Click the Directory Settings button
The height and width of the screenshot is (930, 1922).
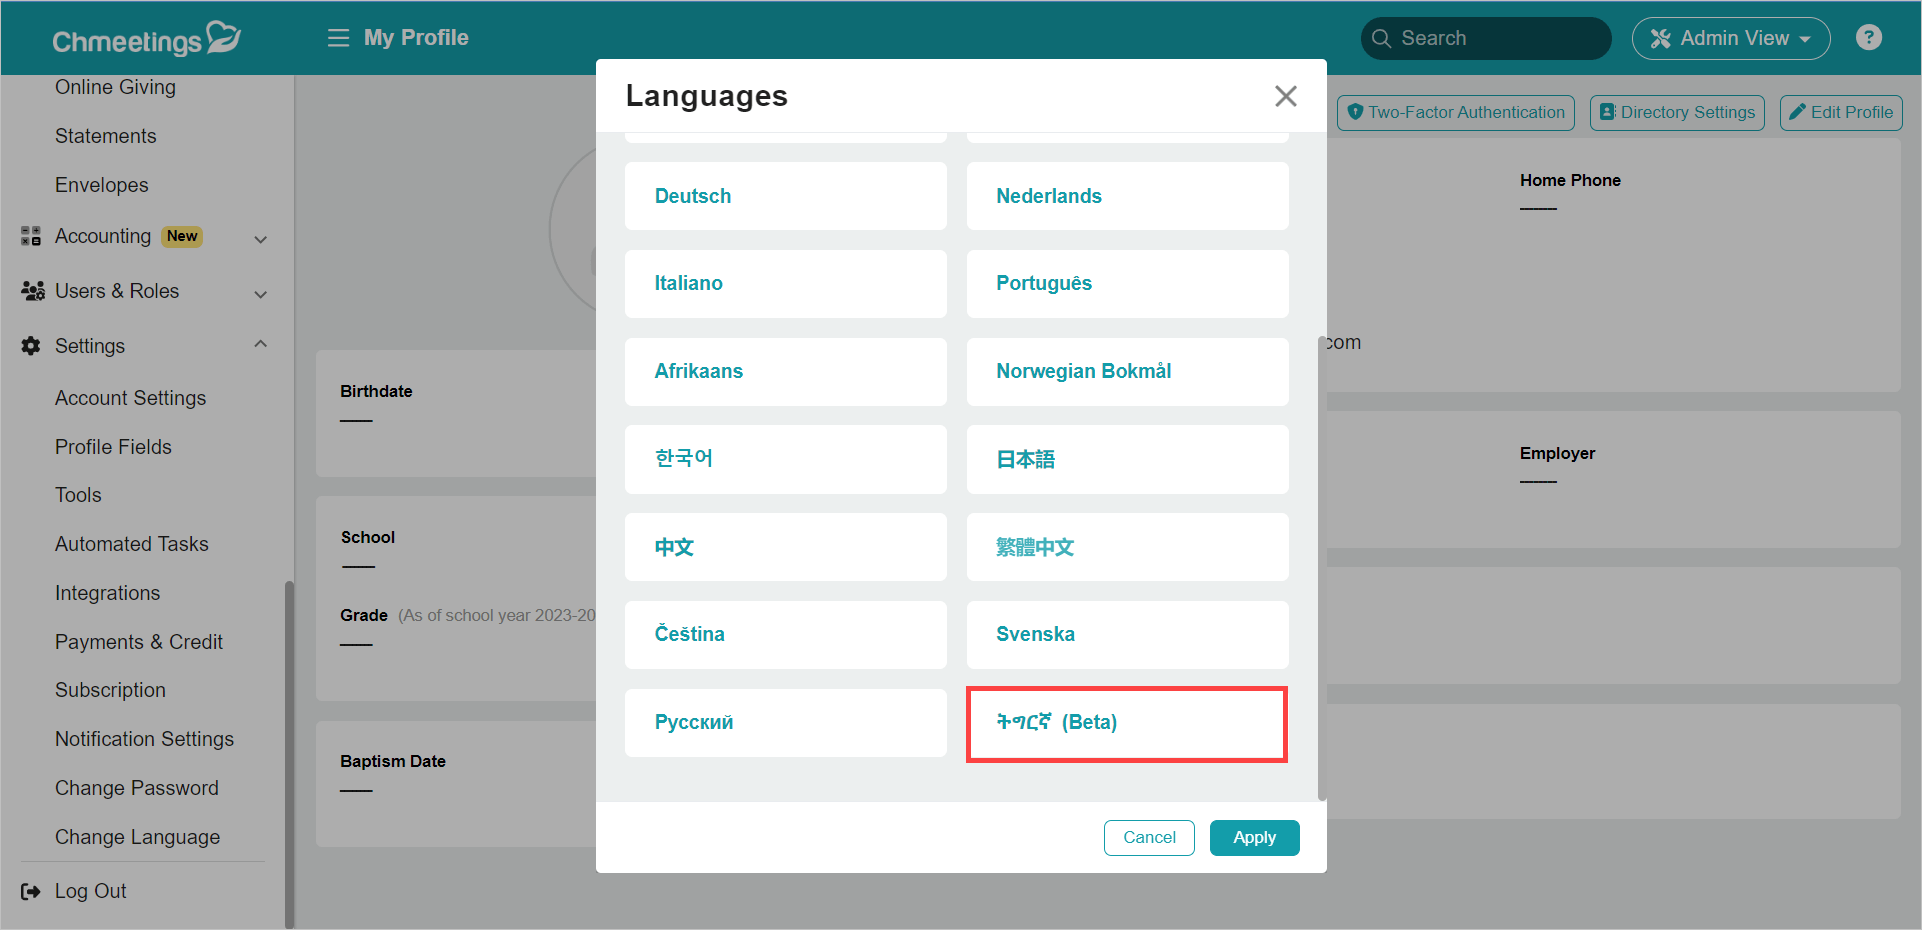[x=1677, y=112]
